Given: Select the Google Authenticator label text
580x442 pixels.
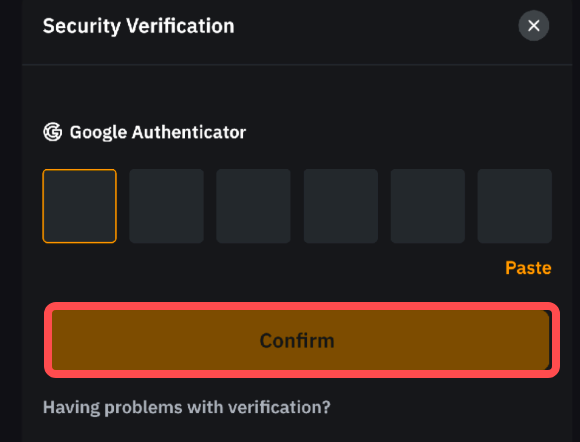Looking at the screenshot, I should [x=158, y=132].
